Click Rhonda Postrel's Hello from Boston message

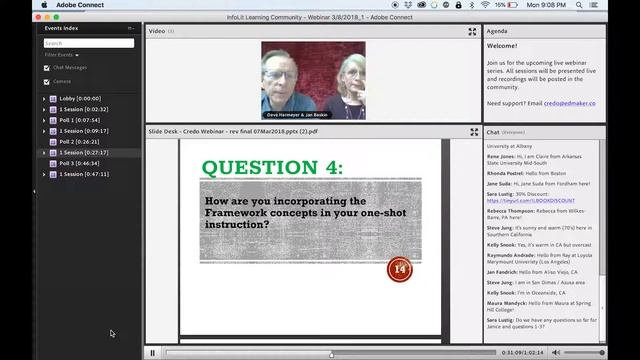coord(526,173)
